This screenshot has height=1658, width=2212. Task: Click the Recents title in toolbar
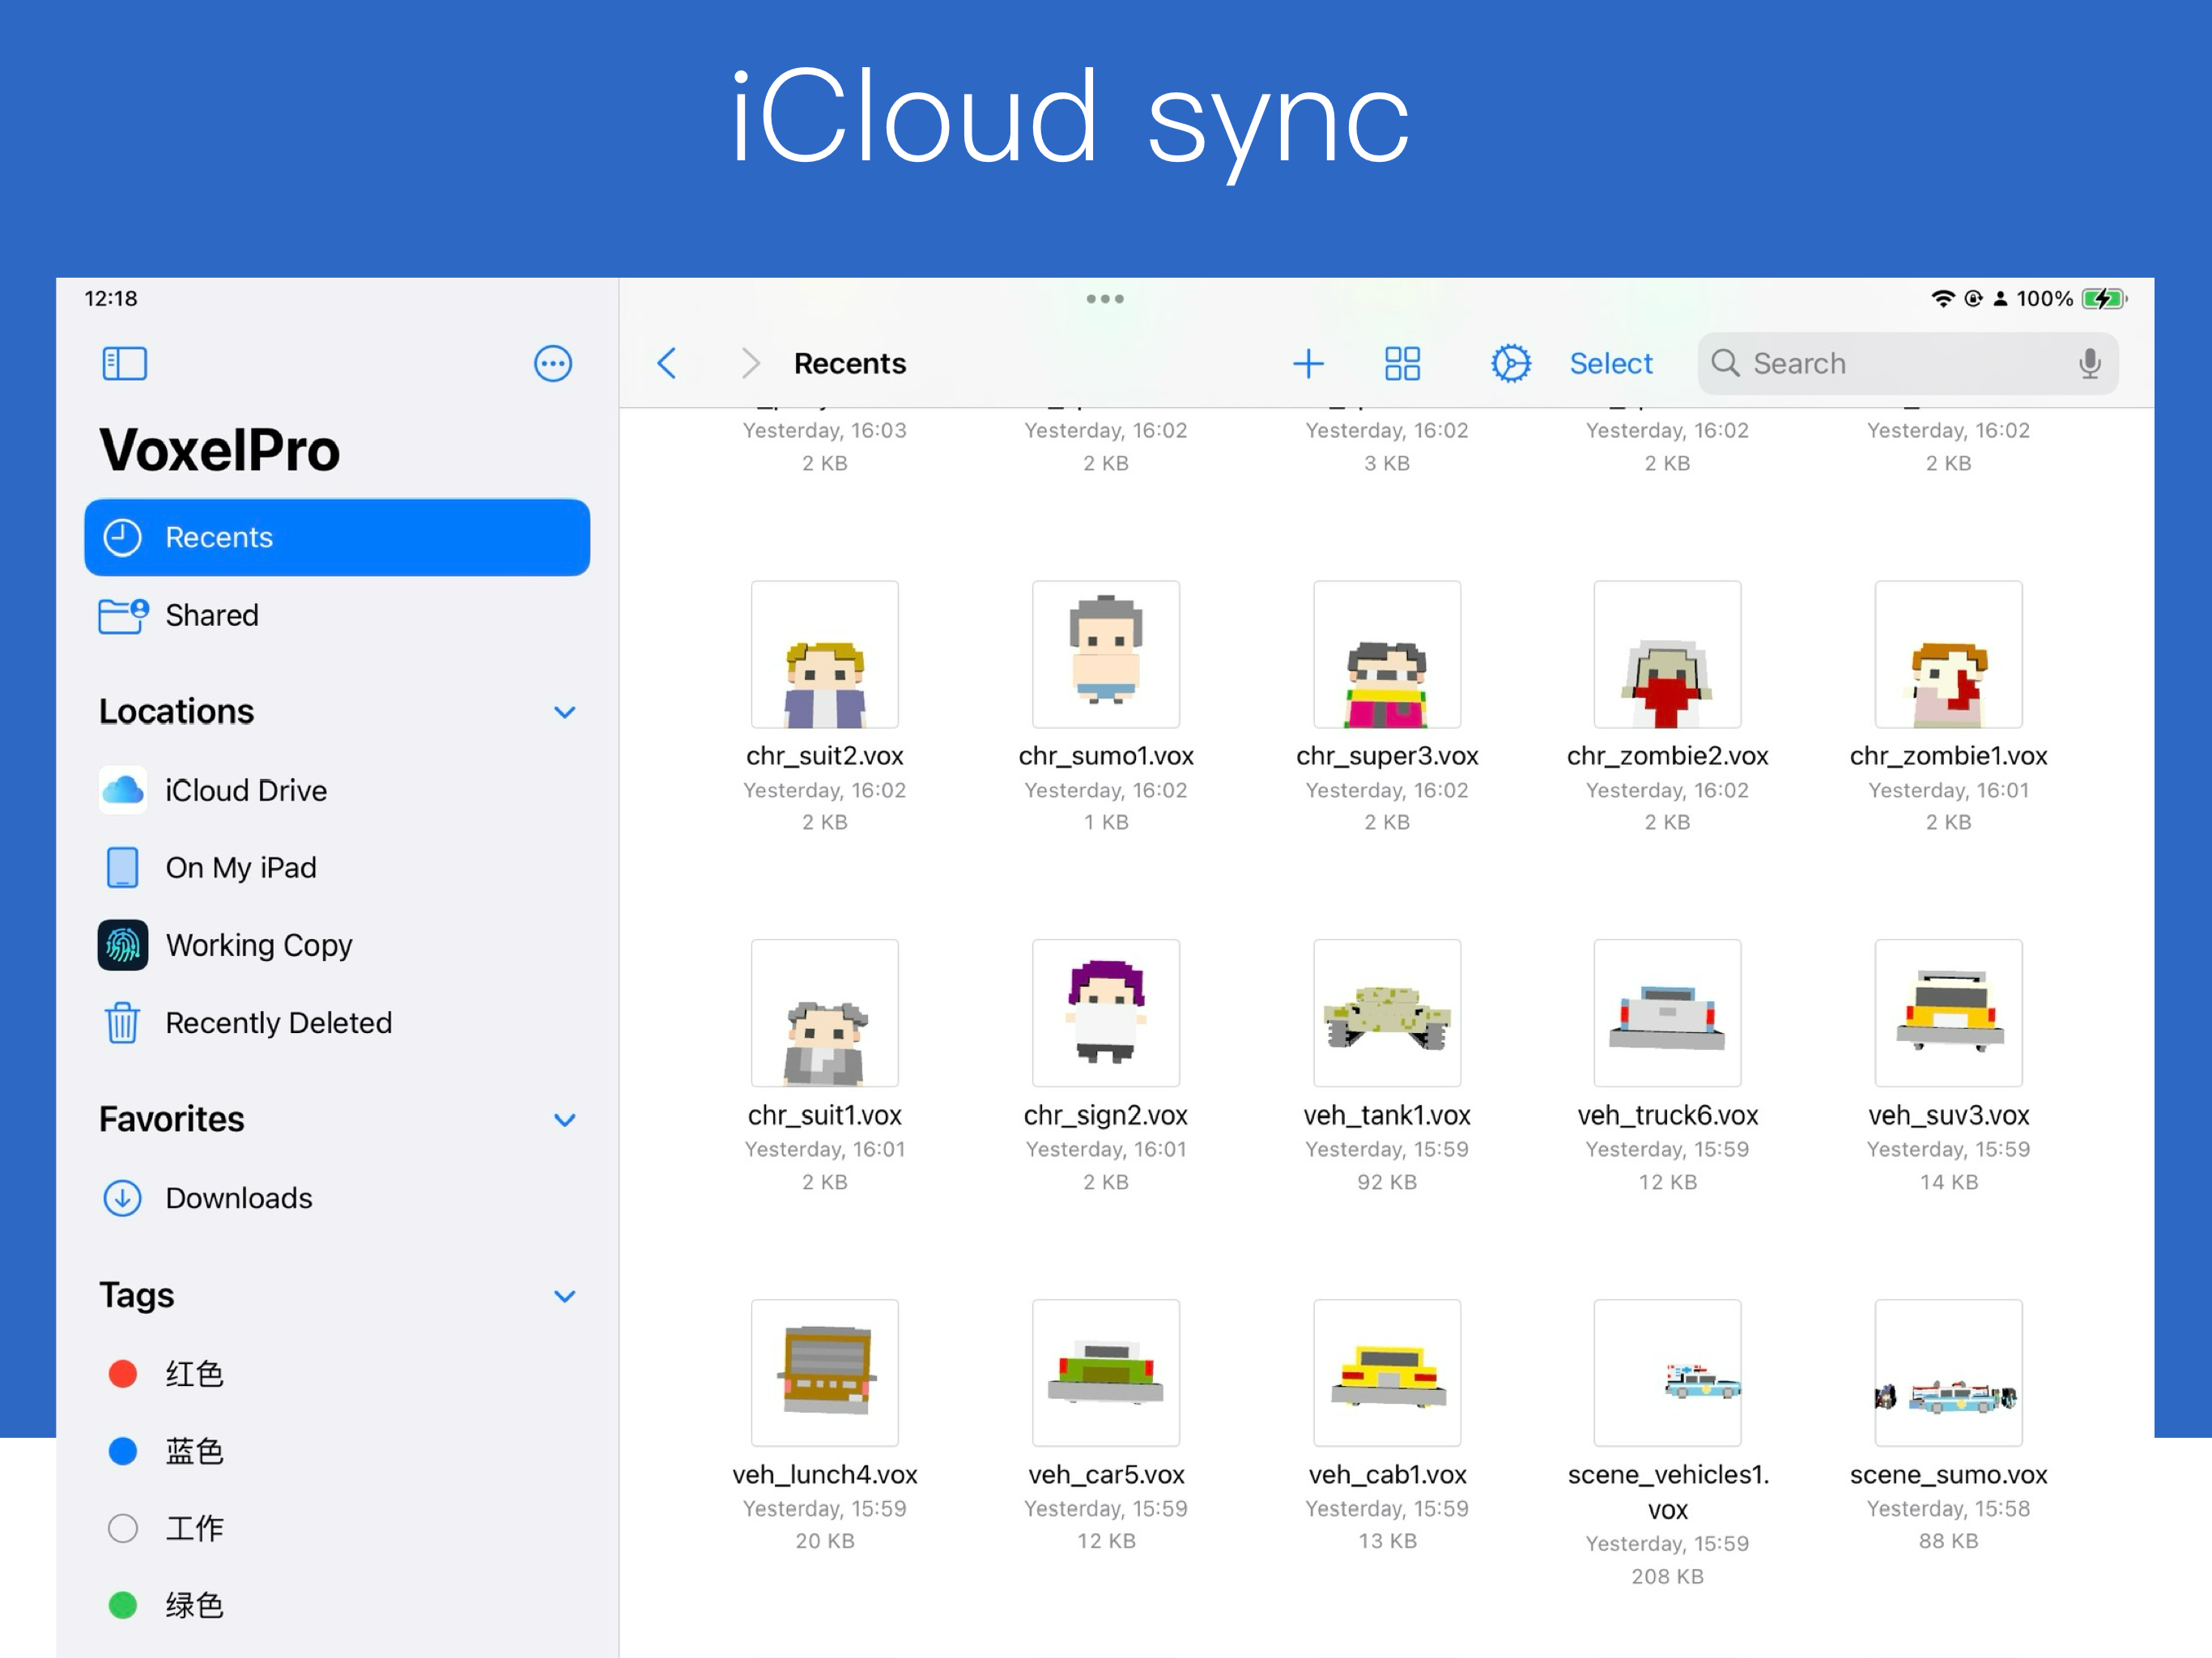tap(850, 363)
